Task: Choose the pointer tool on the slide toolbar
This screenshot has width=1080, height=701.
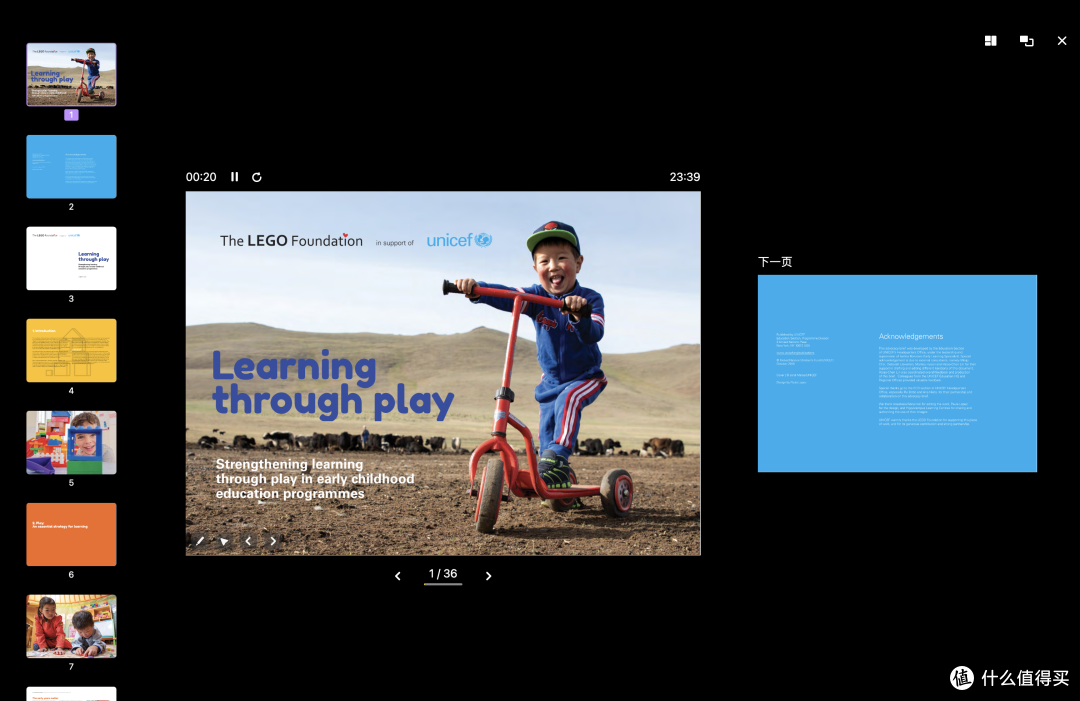Action: pyautogui.click(x=225, y=541)
